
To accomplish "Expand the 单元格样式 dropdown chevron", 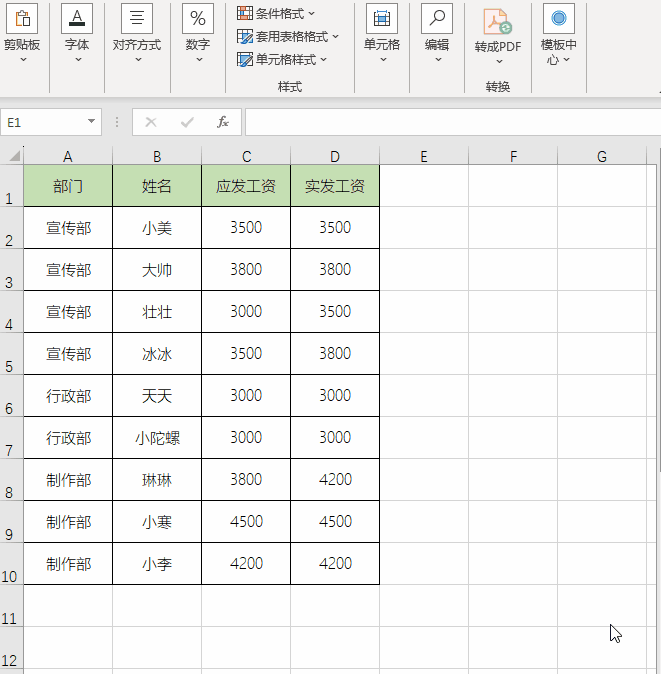I will coord(324,60).
